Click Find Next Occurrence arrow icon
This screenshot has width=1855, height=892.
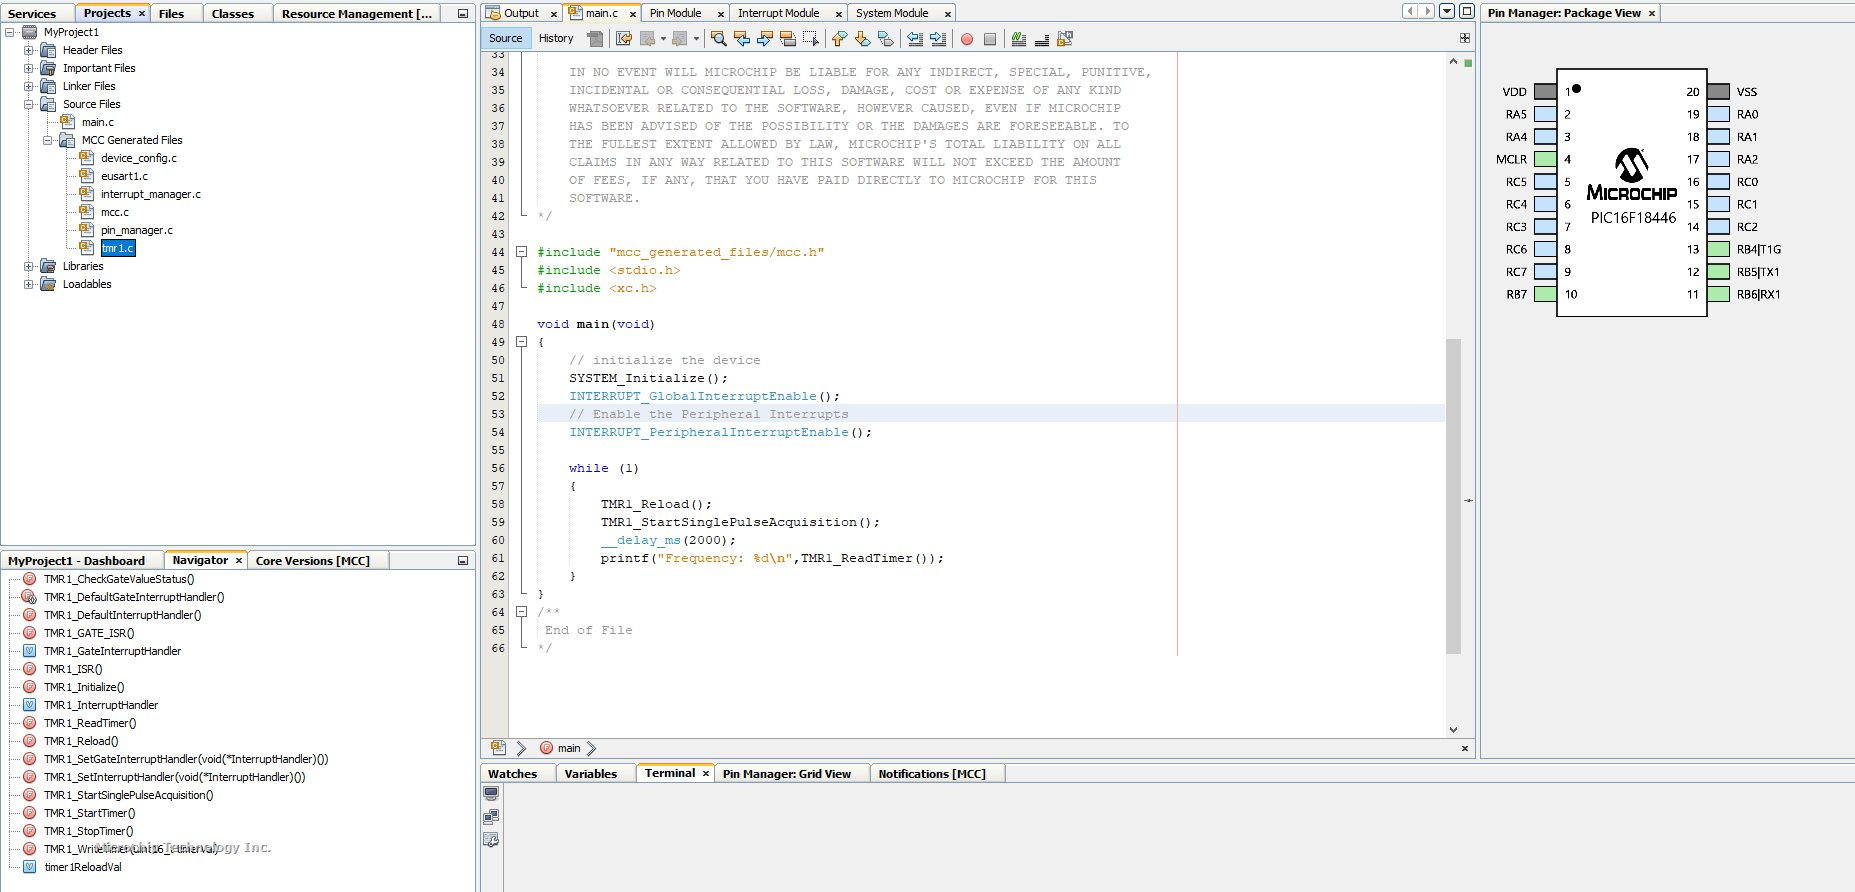[x=765, y=39]
